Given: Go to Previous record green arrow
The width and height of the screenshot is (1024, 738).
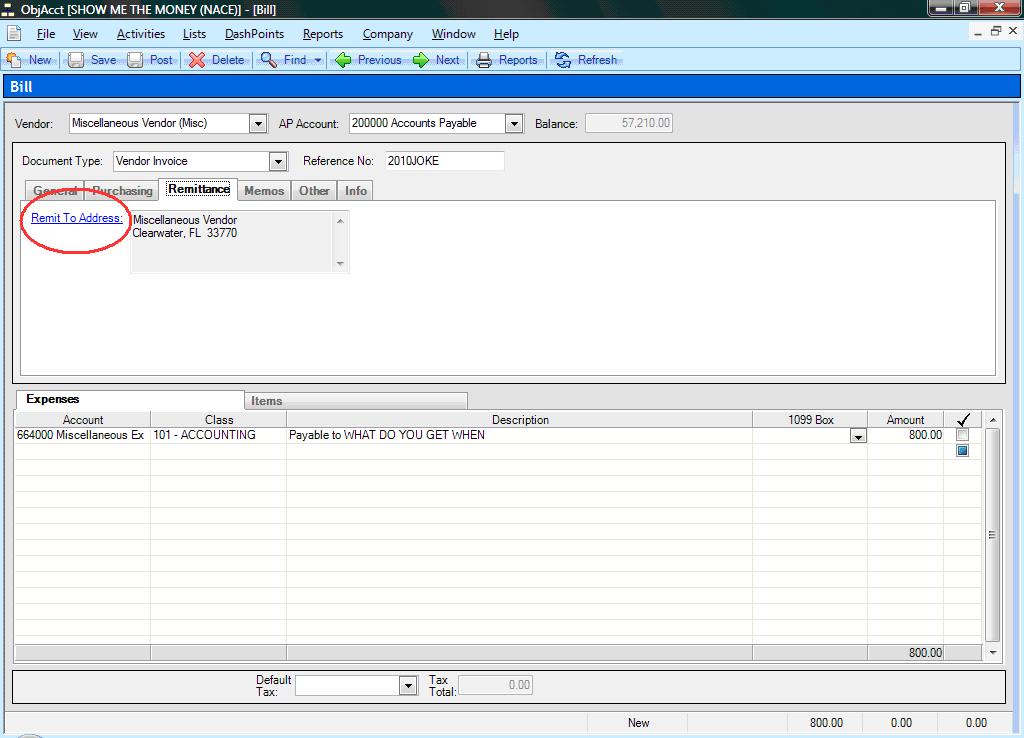Looking at the screenshot, I should coord(344,60).
